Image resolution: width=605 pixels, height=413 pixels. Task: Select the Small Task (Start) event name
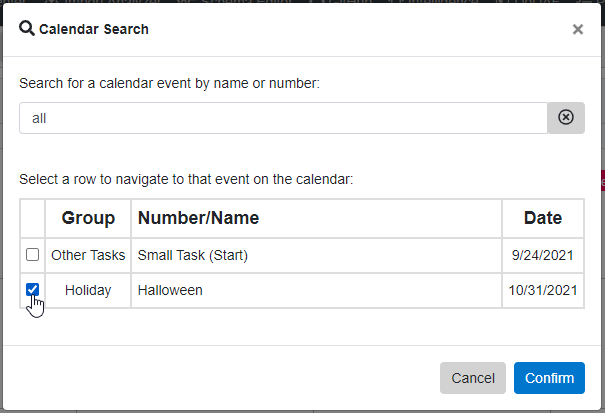[x=193, y=256]
